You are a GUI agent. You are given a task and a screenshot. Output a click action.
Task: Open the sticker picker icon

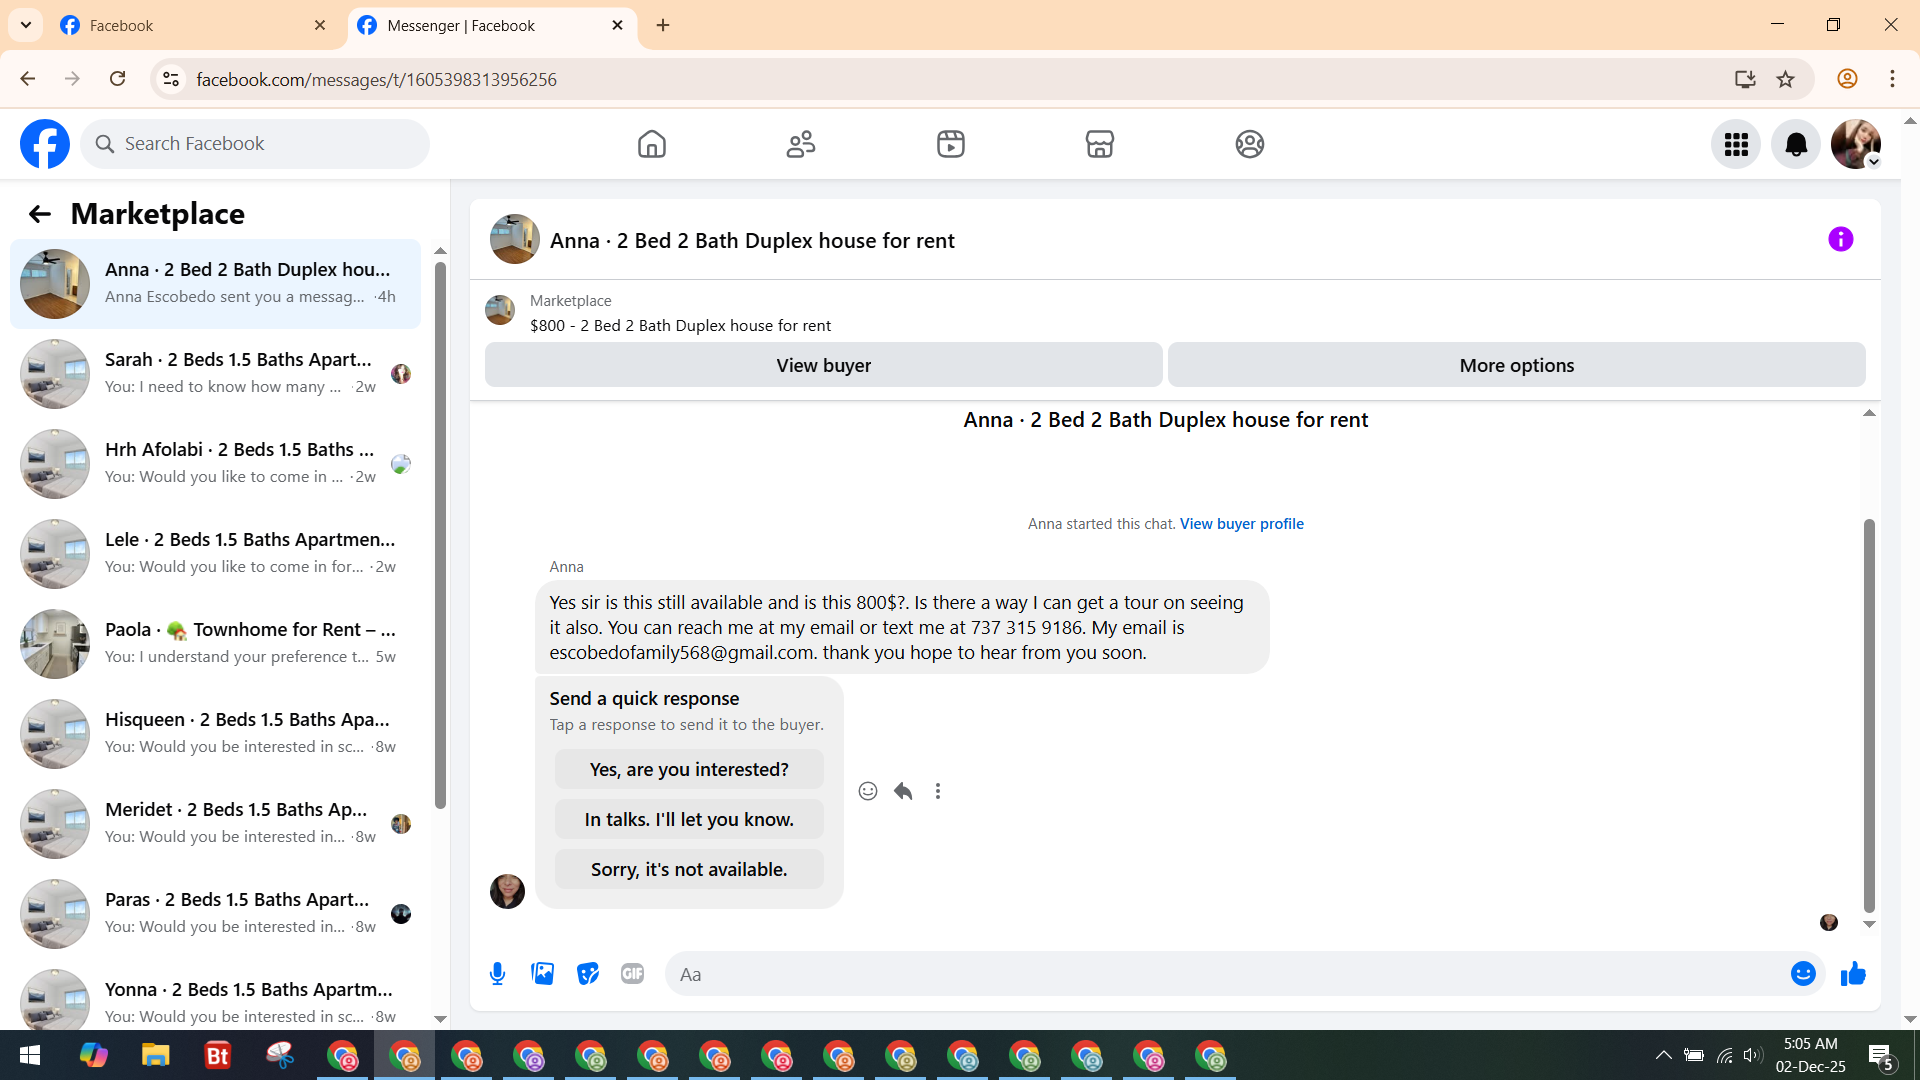(x=588, y=974)
